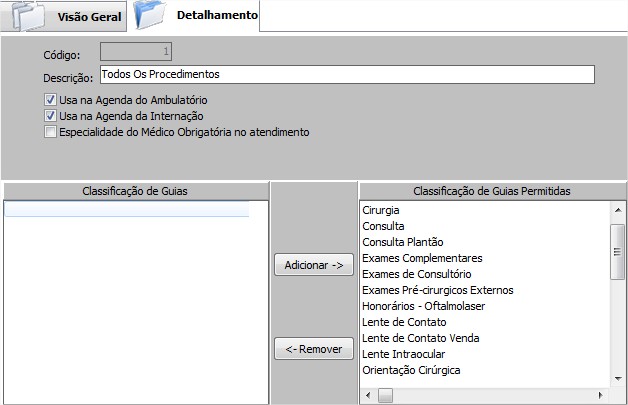Image resolution: width=628 pixels, height=405 pixels.
Task: Click the Descrição text field
Action: click(346, 75)
